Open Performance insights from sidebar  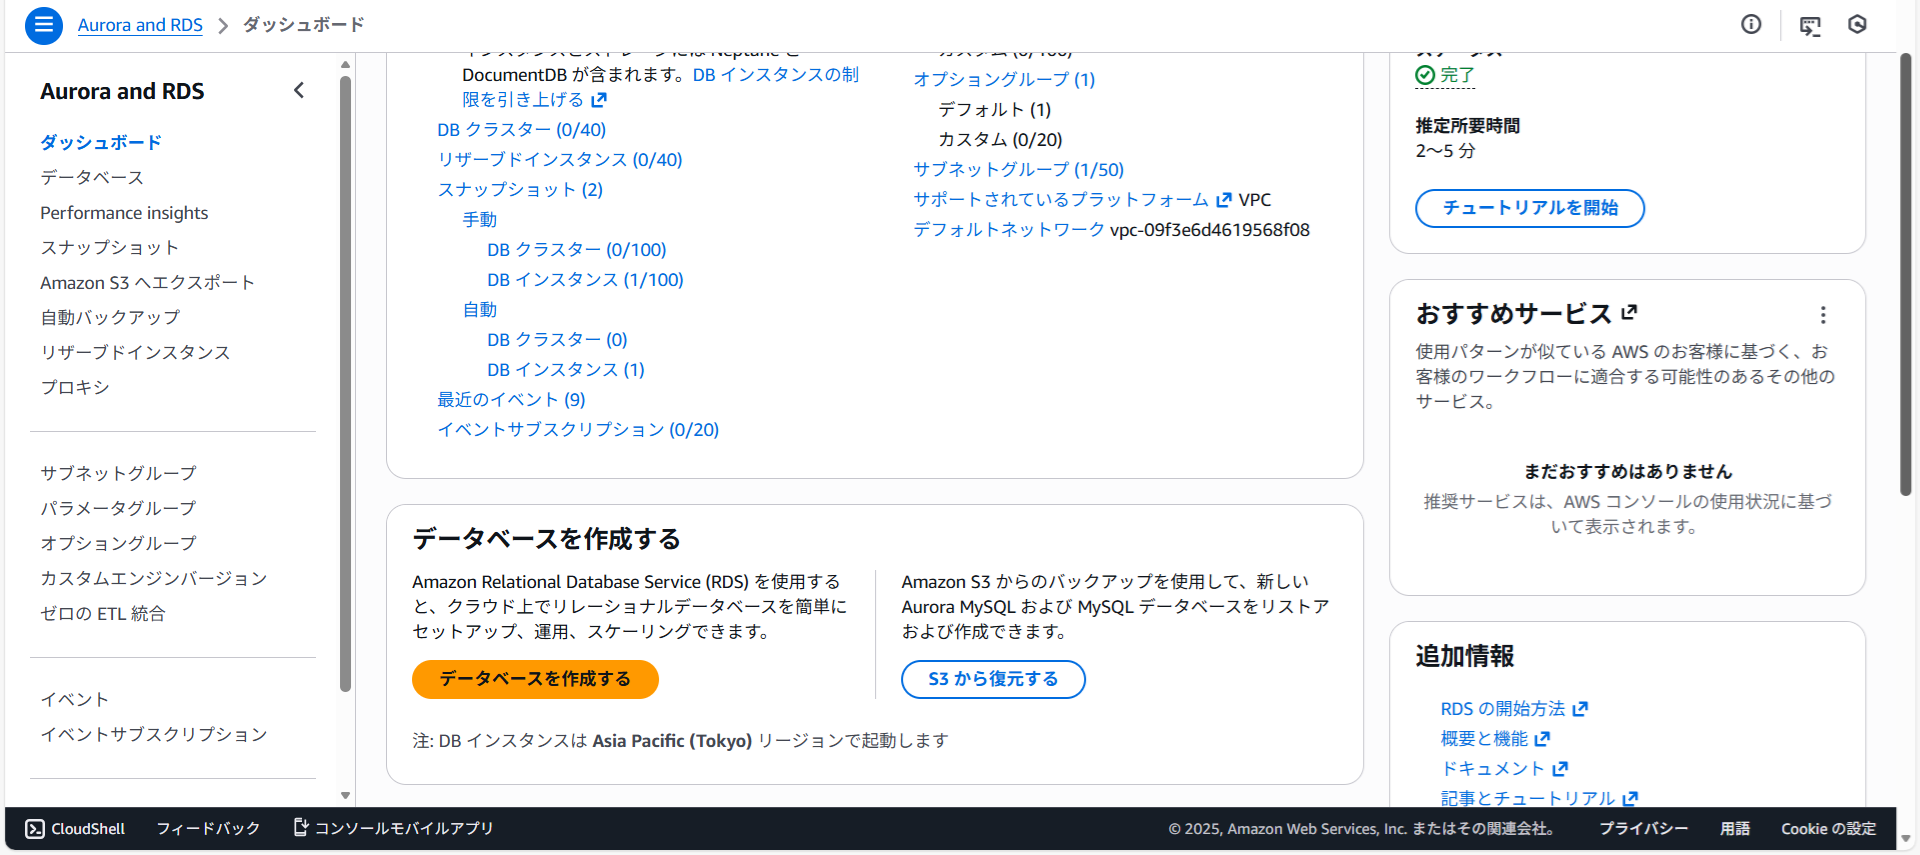[124, 213]
